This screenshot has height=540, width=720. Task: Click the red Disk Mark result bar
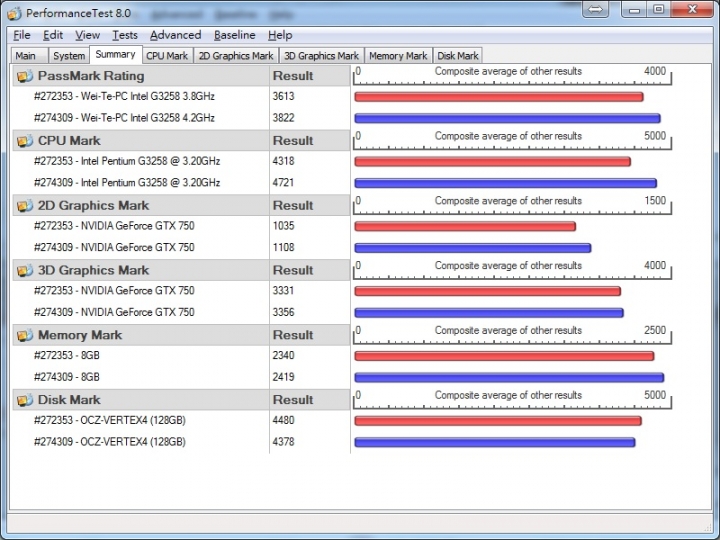498,421
